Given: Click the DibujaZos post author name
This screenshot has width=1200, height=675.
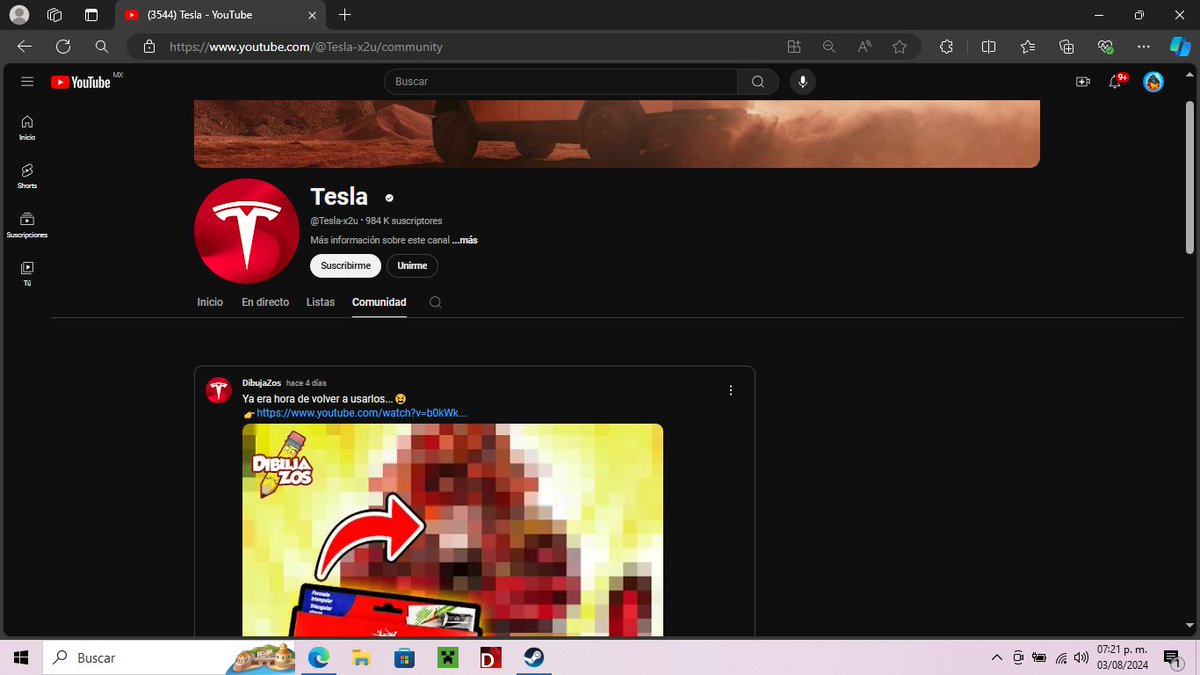Looking at the screenshot, I should pos(262,383).
